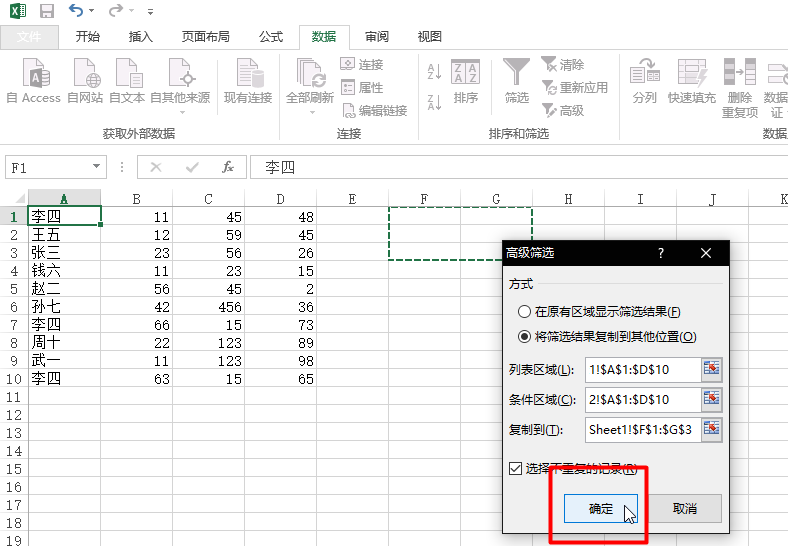Click the cancel X in formula bar
This screenshot has height=546, width=788.
156,167
